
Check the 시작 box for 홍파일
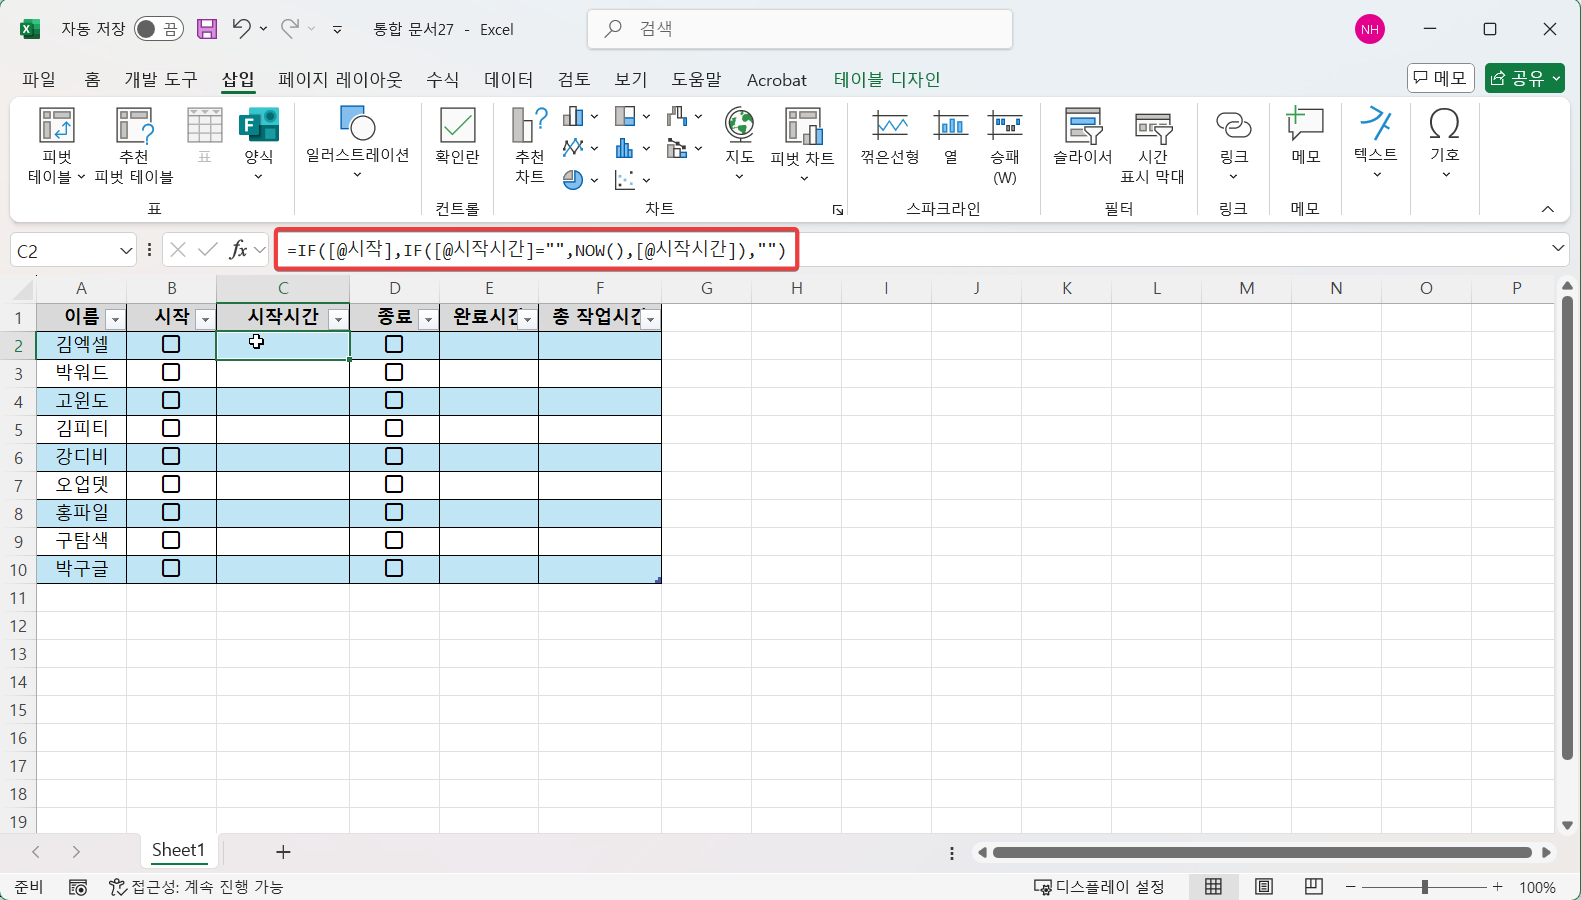coord(171,512)
